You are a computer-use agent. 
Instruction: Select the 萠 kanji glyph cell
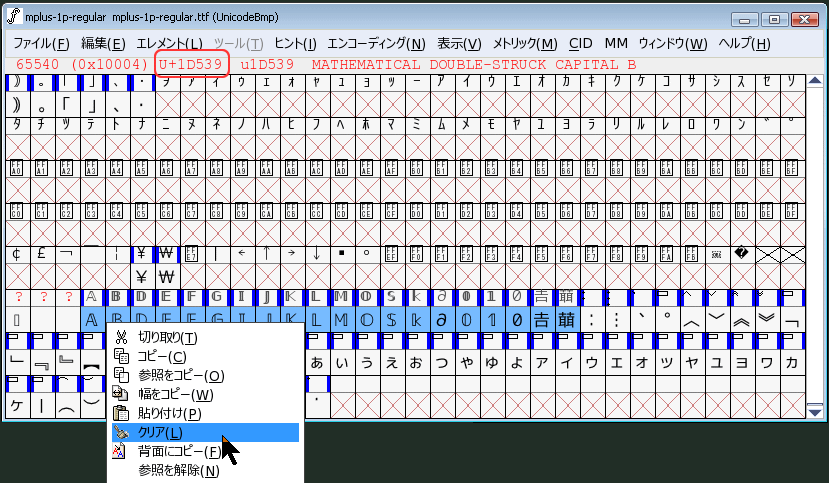(x=566, y=320)
